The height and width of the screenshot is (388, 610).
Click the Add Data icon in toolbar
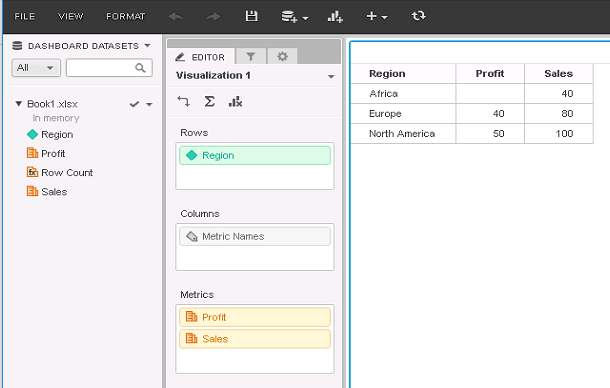tap(289, 16)
